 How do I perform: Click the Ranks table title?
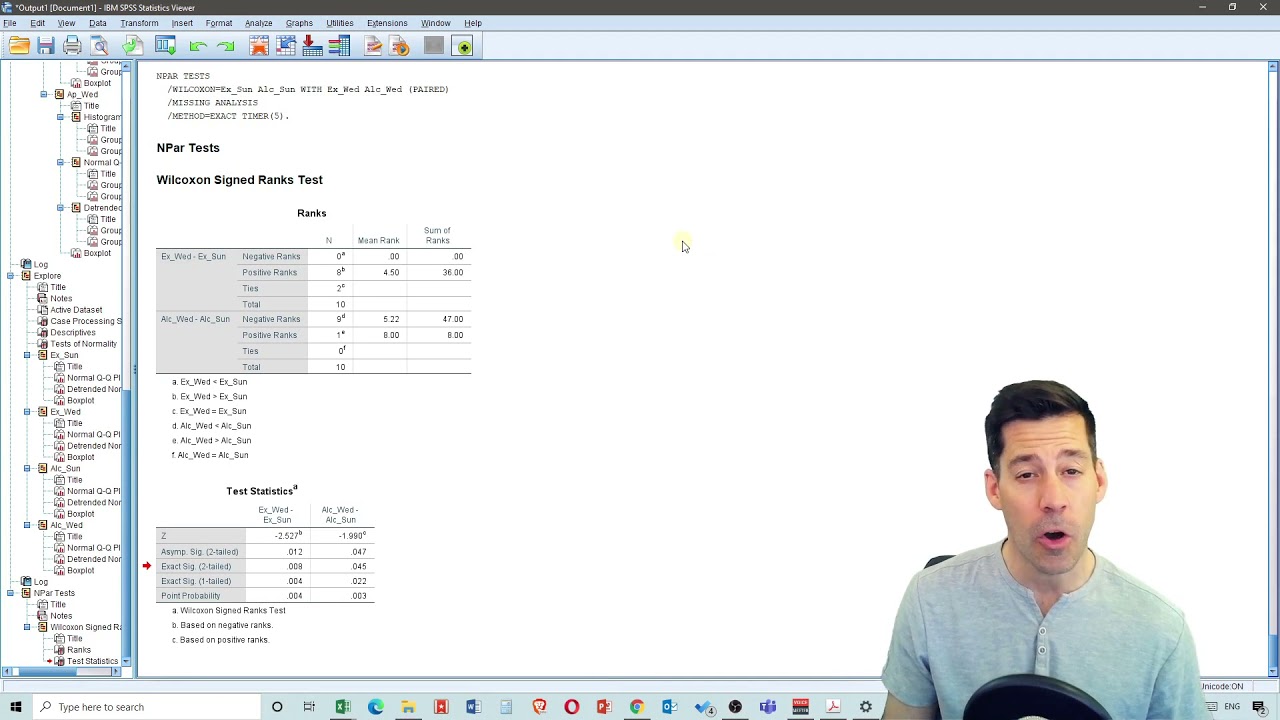[311, 213]
